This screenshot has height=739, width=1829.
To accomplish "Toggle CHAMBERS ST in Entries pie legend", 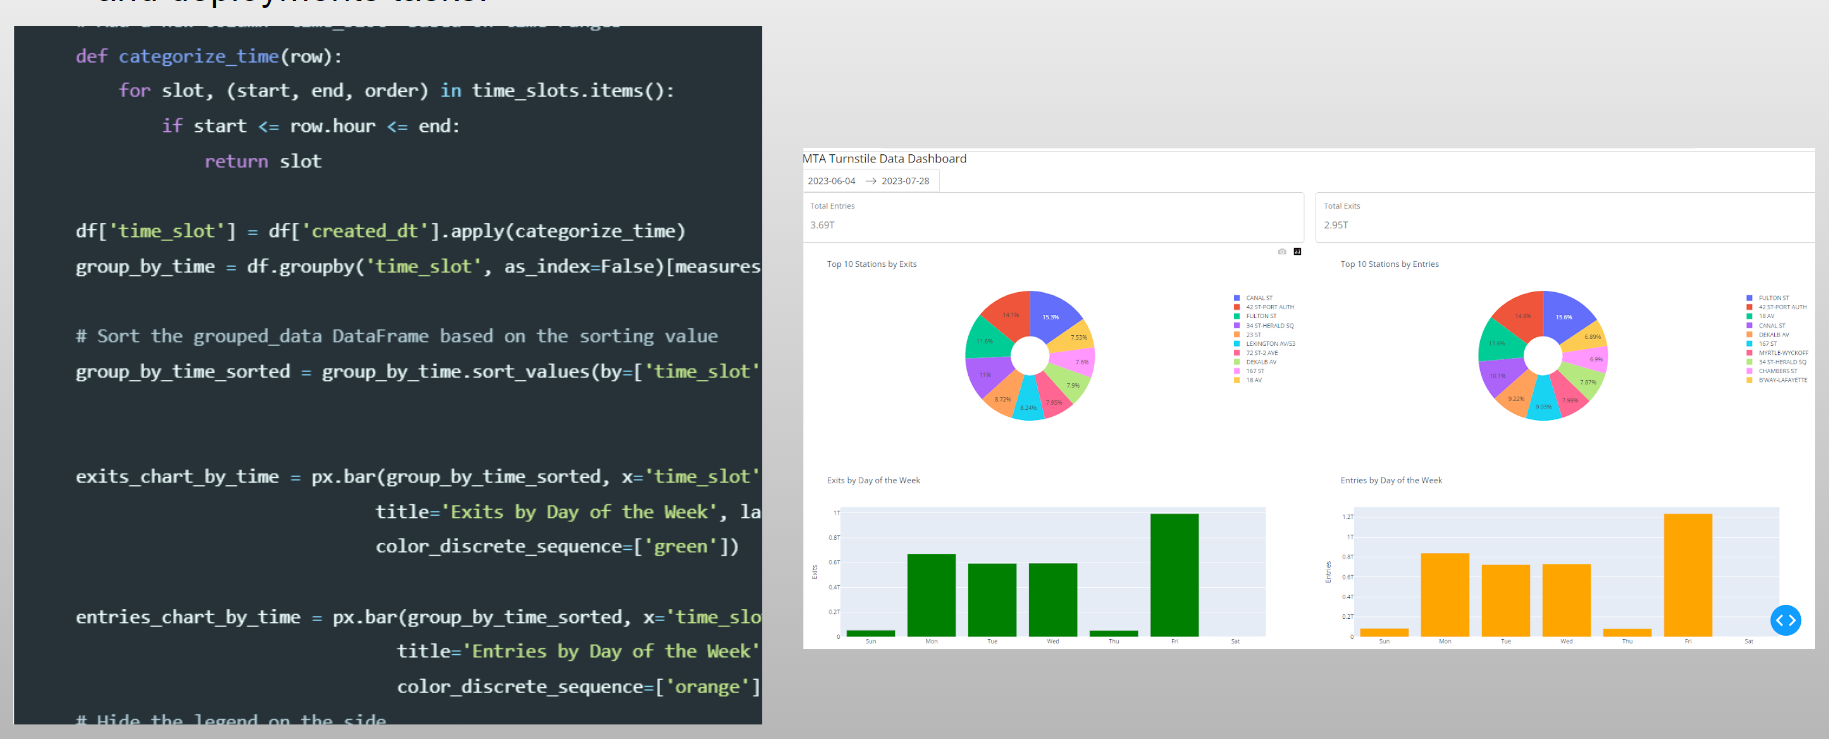I will click(1772, 371).
